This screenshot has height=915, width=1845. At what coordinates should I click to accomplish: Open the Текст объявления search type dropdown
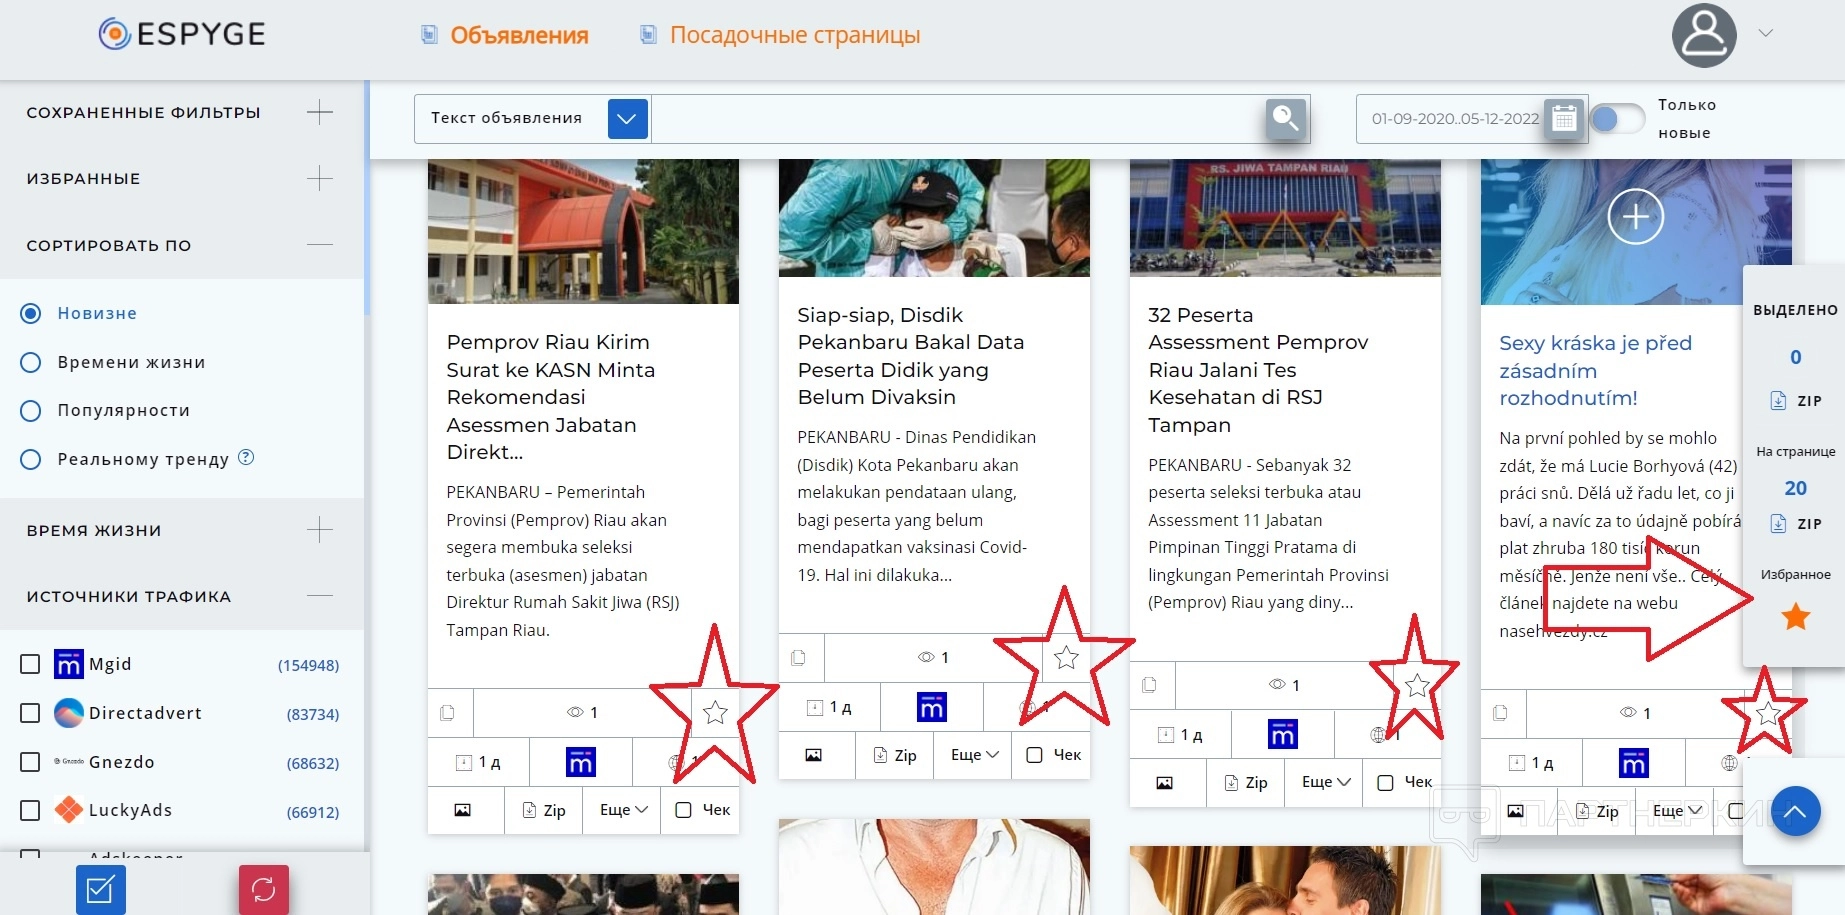628,118
